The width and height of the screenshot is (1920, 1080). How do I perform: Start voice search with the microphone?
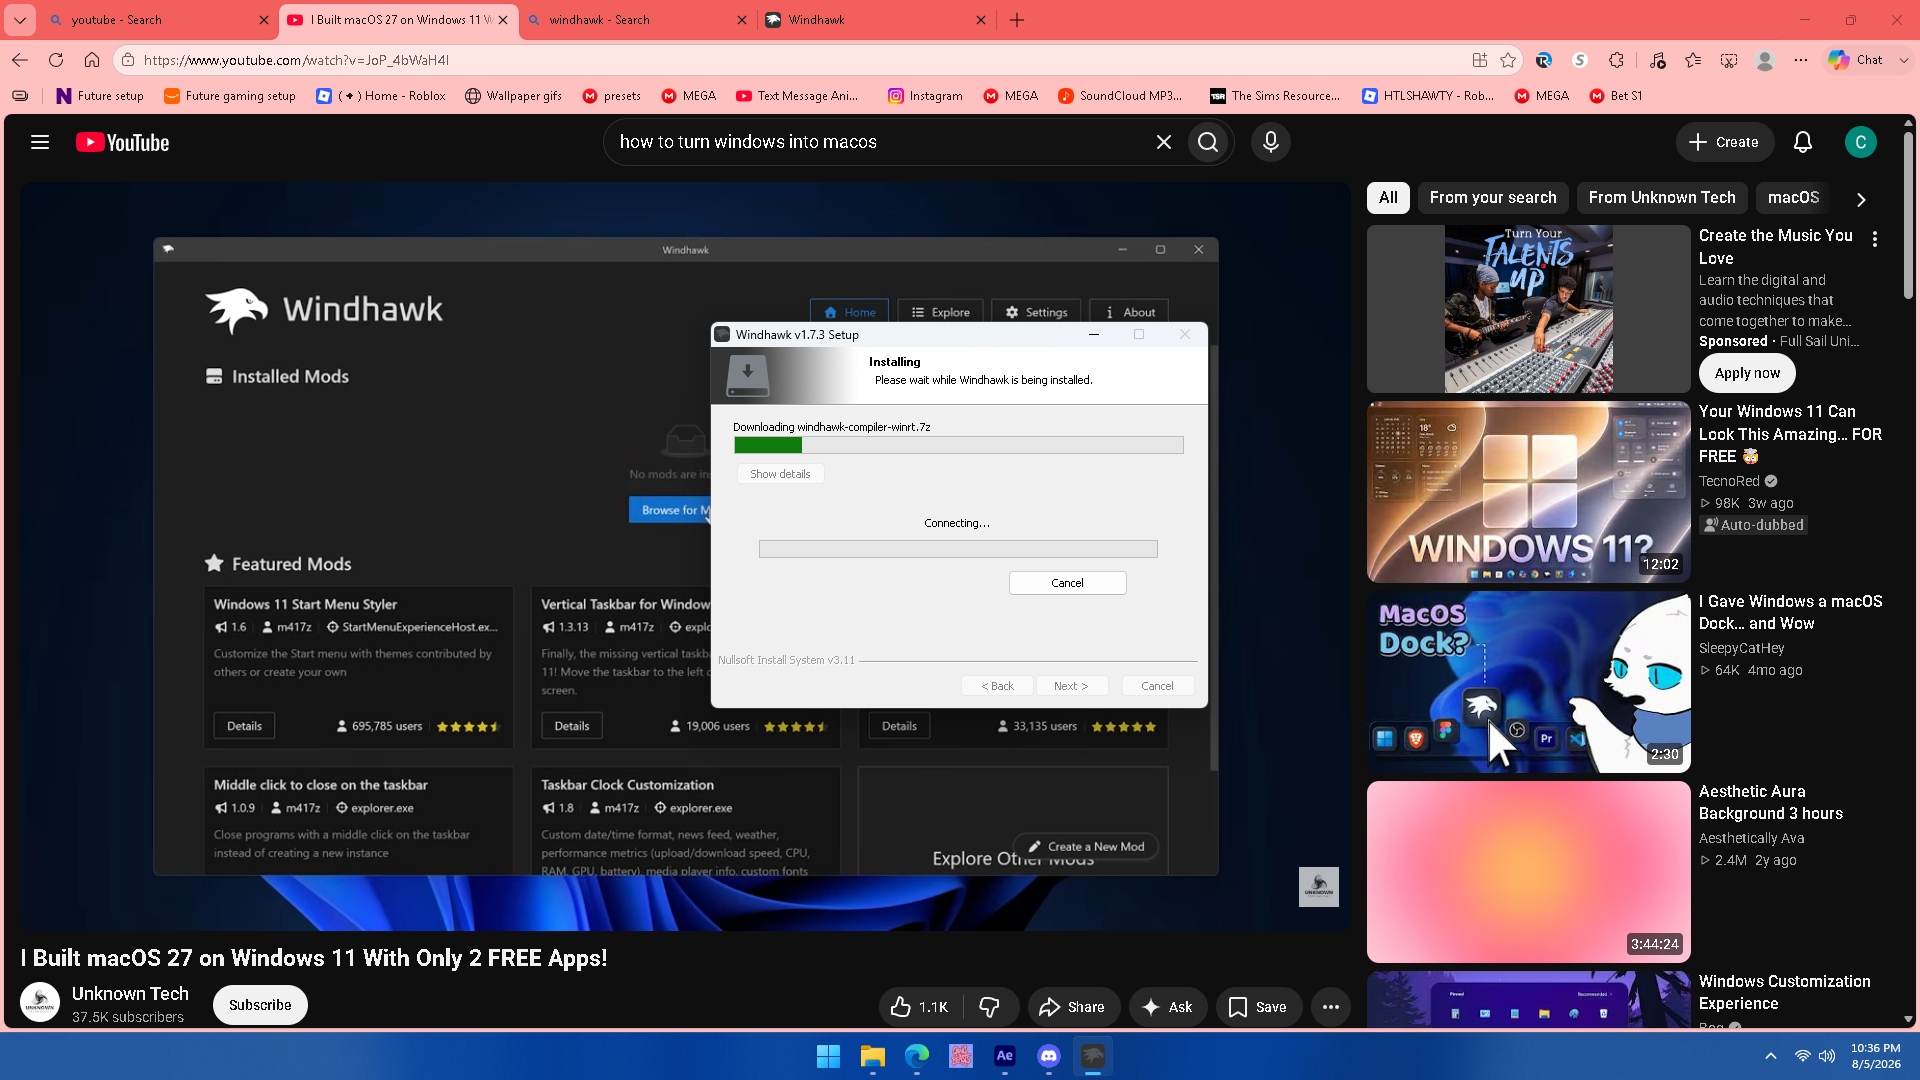[1271, 142]
